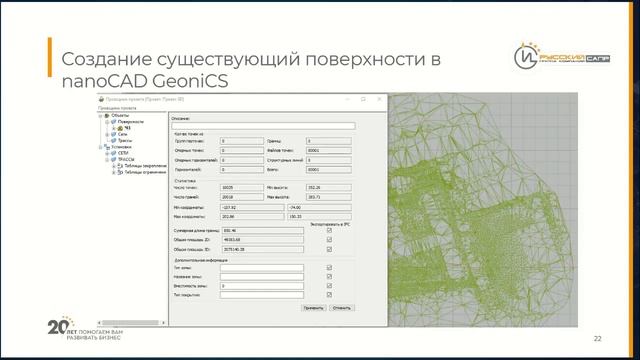Toggle export checkbox for Название зоны

[x=329, y=277]
